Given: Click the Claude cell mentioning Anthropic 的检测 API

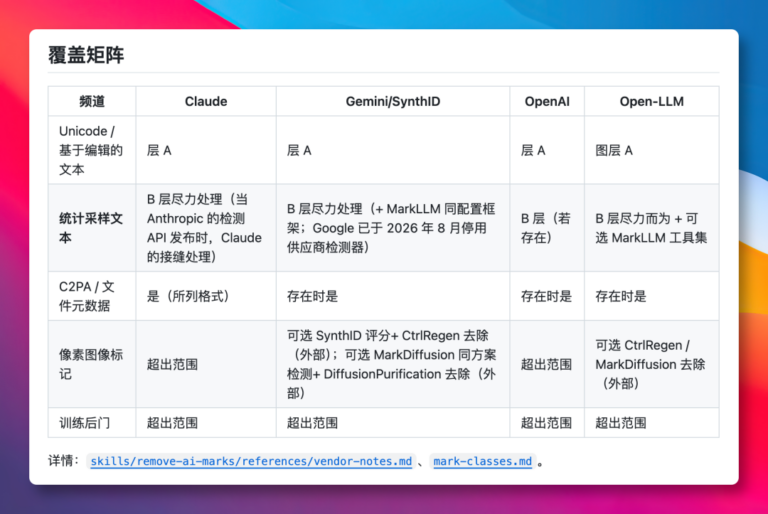Looking at the screenshot, I should point(204,228).
